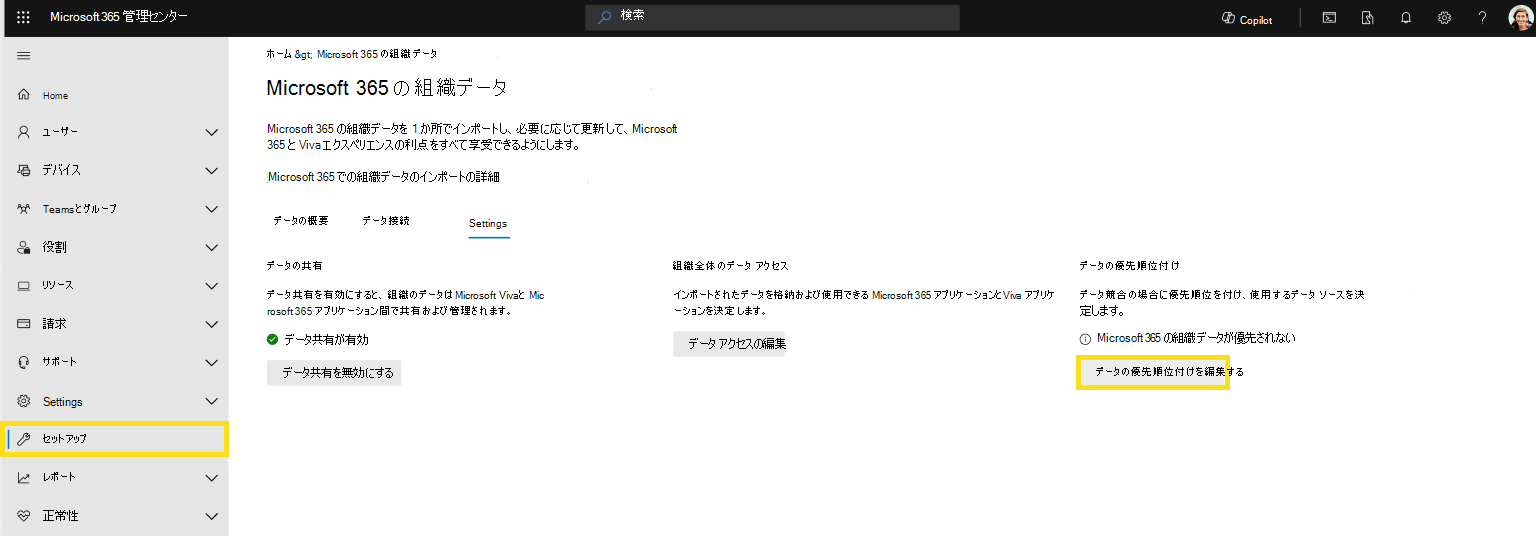Expand the sidebar Settings chevron

tap(211, 401)
